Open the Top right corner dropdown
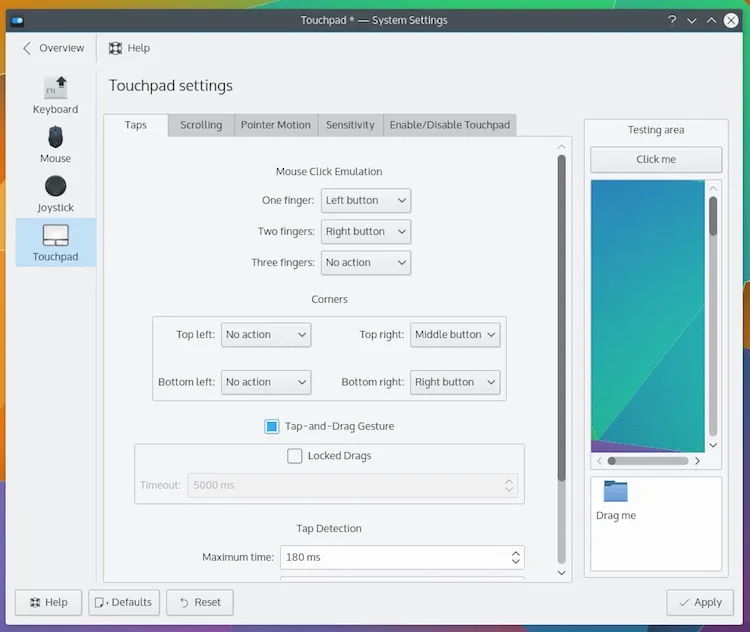The height and width of the screenshot is (632, 750). [x=455, y=334]
